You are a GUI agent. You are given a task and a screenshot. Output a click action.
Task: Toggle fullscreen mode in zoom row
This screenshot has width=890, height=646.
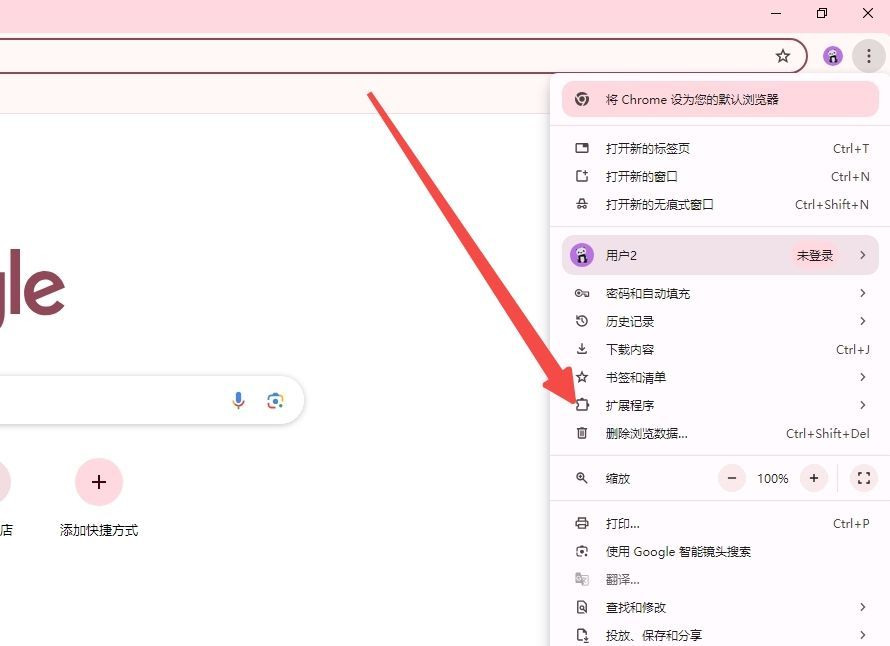[x=864, y=478]
